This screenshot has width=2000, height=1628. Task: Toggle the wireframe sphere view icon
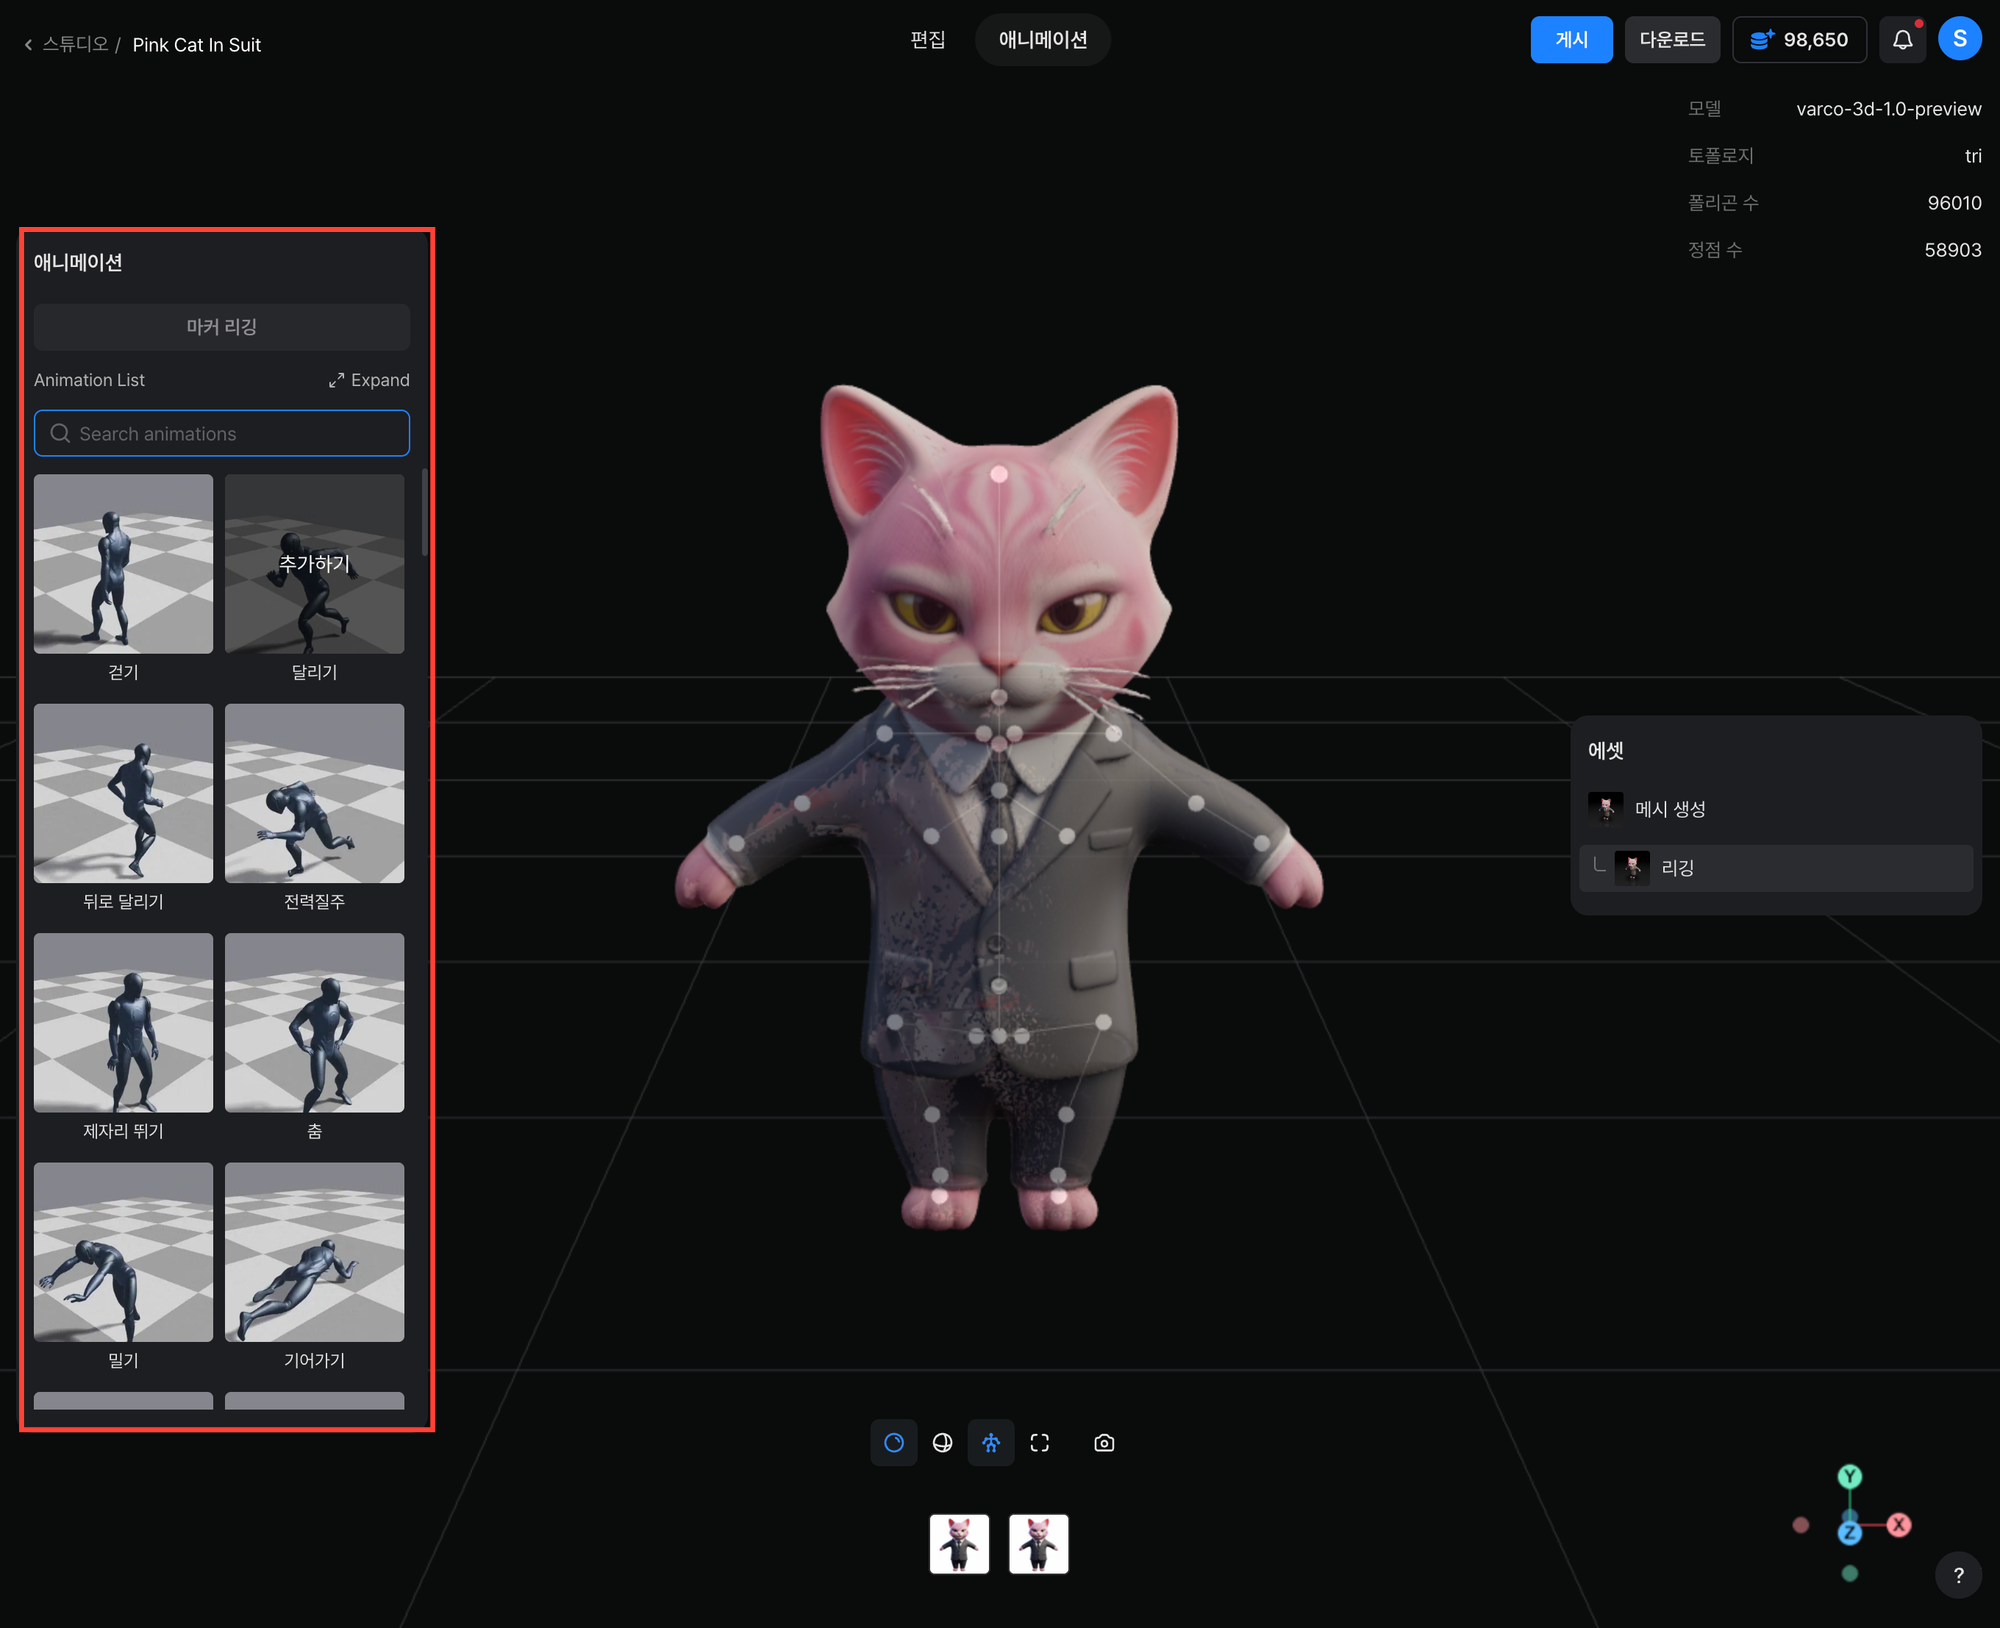(x=942, y=1442)
